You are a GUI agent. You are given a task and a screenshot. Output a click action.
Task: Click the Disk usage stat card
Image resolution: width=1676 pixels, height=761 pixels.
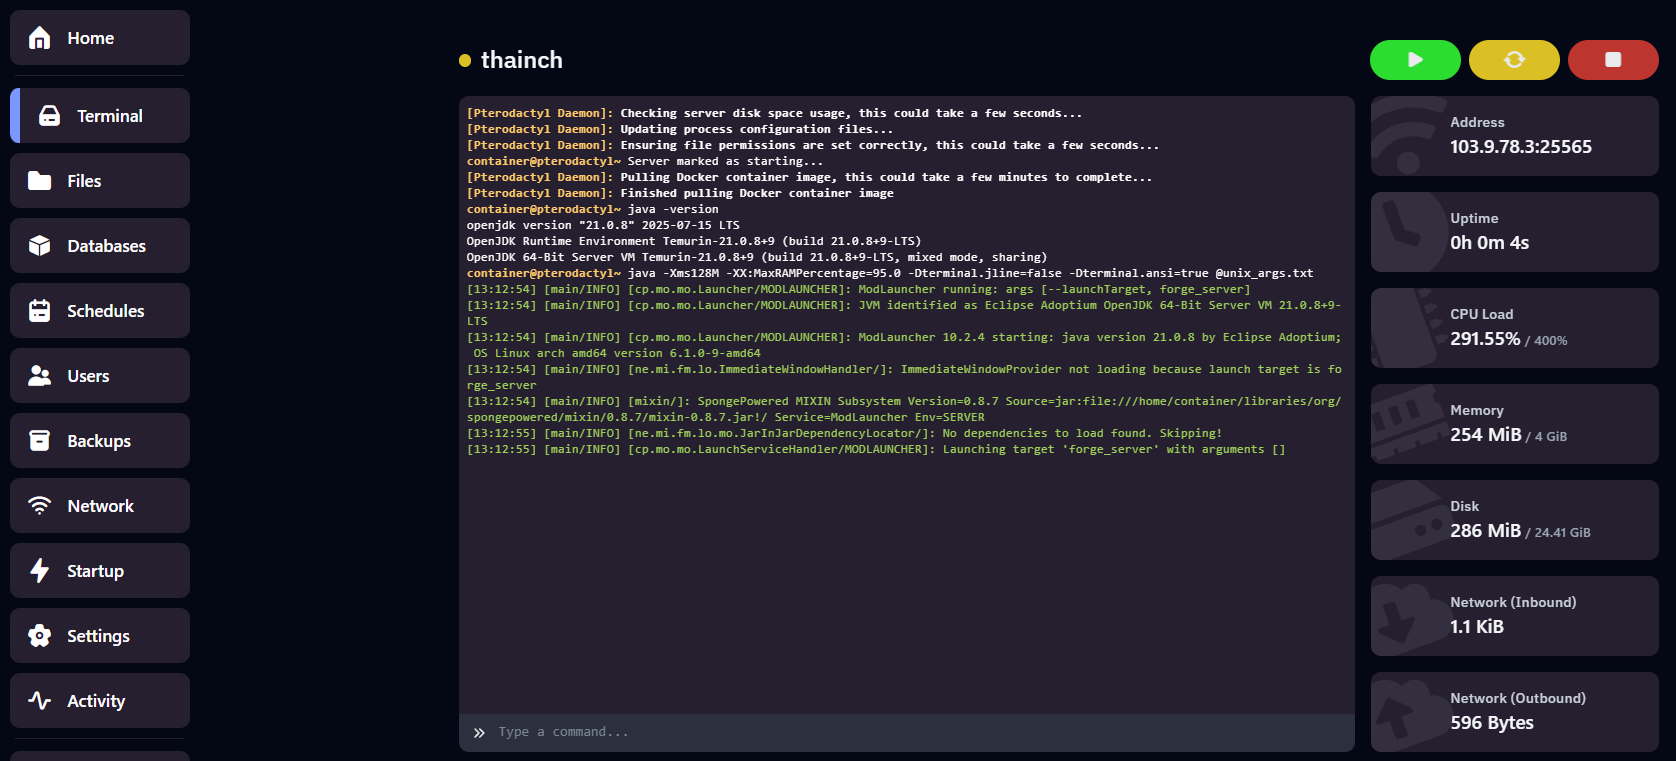click(1514, 520)
